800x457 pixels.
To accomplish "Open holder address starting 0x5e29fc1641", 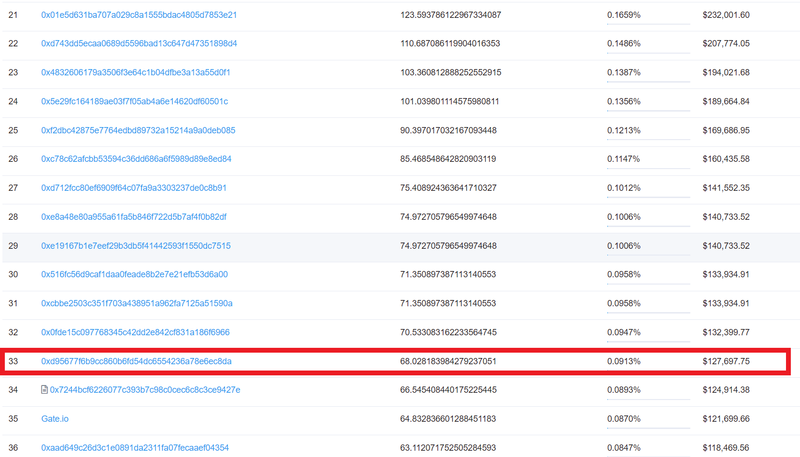I will click(x=135, y=101).
